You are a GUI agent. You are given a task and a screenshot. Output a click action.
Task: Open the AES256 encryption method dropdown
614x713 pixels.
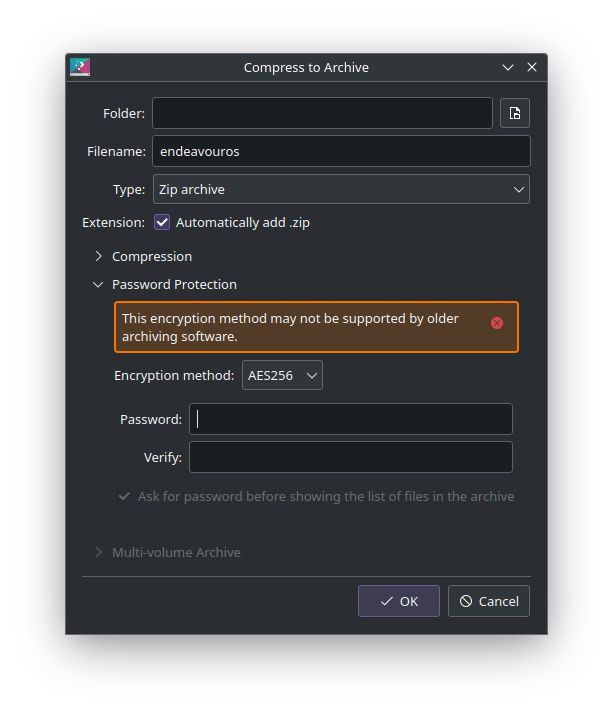pyautogui.click(x=282, y=375)
